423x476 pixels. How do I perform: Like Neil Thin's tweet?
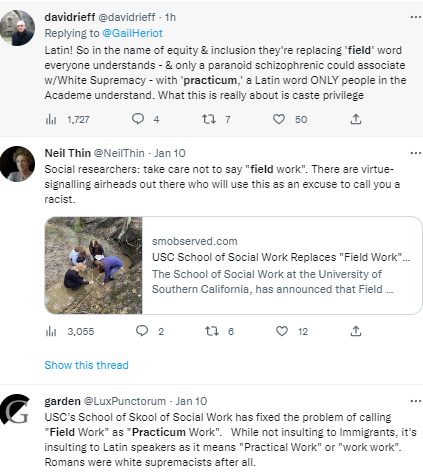click(x=282, y=331)
